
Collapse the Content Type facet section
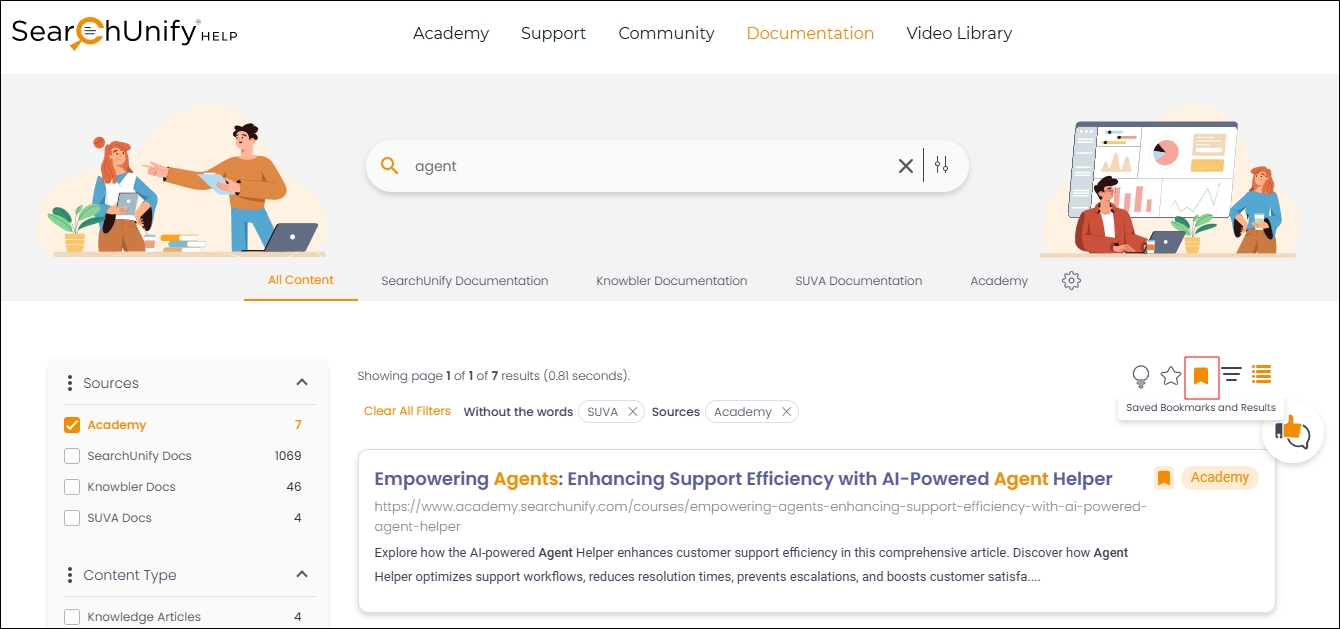coord(302,575)
